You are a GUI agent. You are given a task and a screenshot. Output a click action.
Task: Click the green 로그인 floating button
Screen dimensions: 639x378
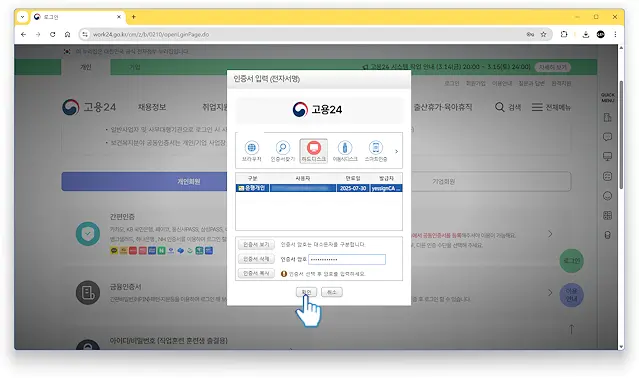point(571,261)
